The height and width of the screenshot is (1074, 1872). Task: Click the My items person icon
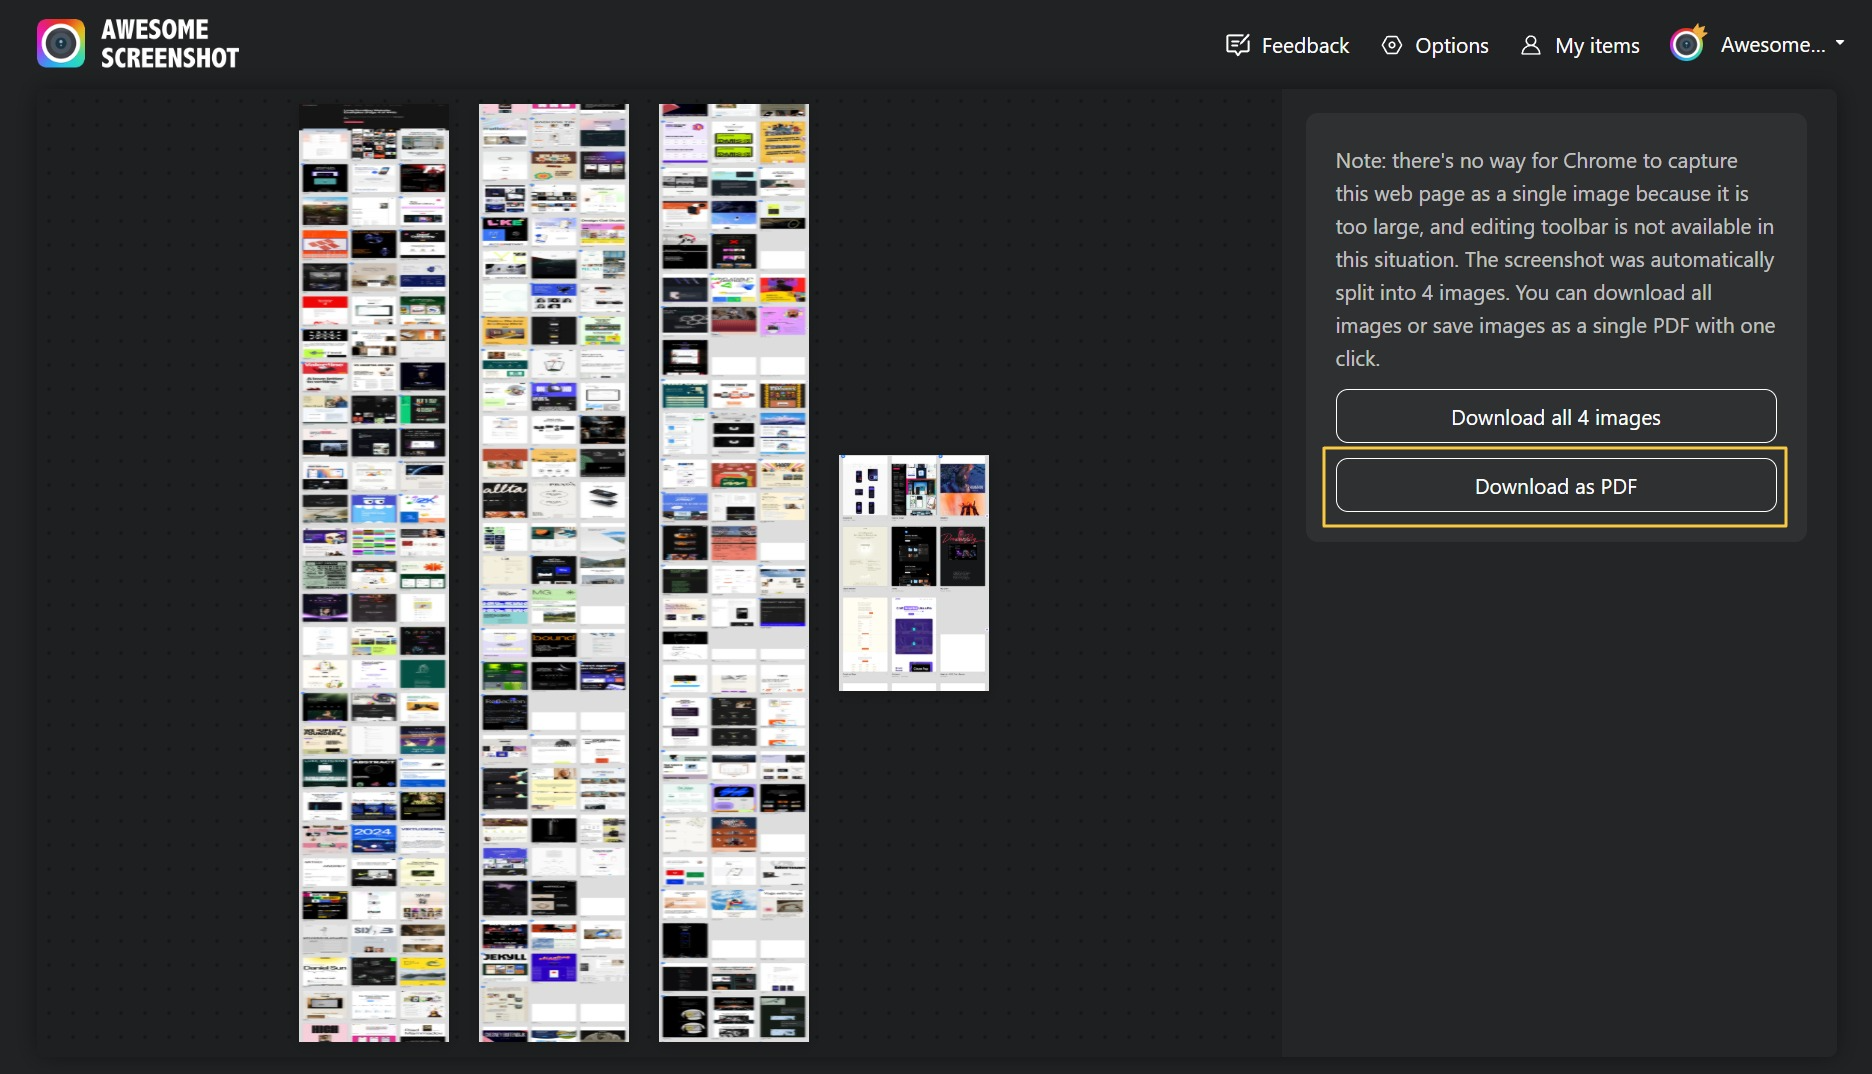(1530, 45)
